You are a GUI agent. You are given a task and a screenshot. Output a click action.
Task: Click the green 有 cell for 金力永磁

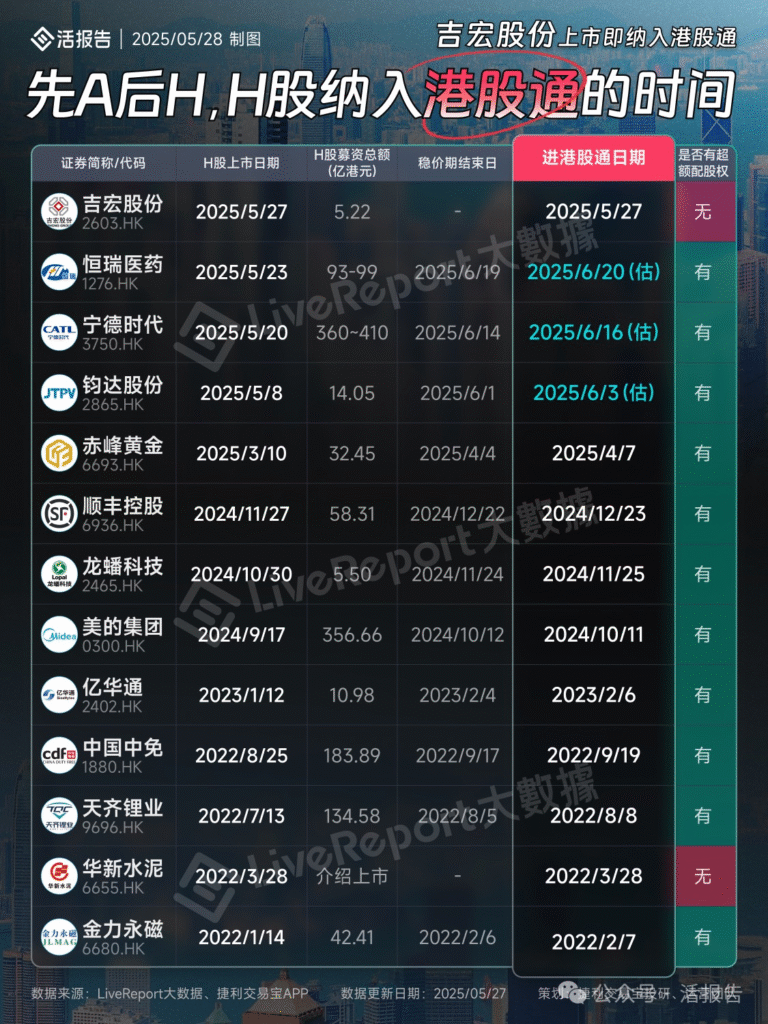tap(703, 936)
